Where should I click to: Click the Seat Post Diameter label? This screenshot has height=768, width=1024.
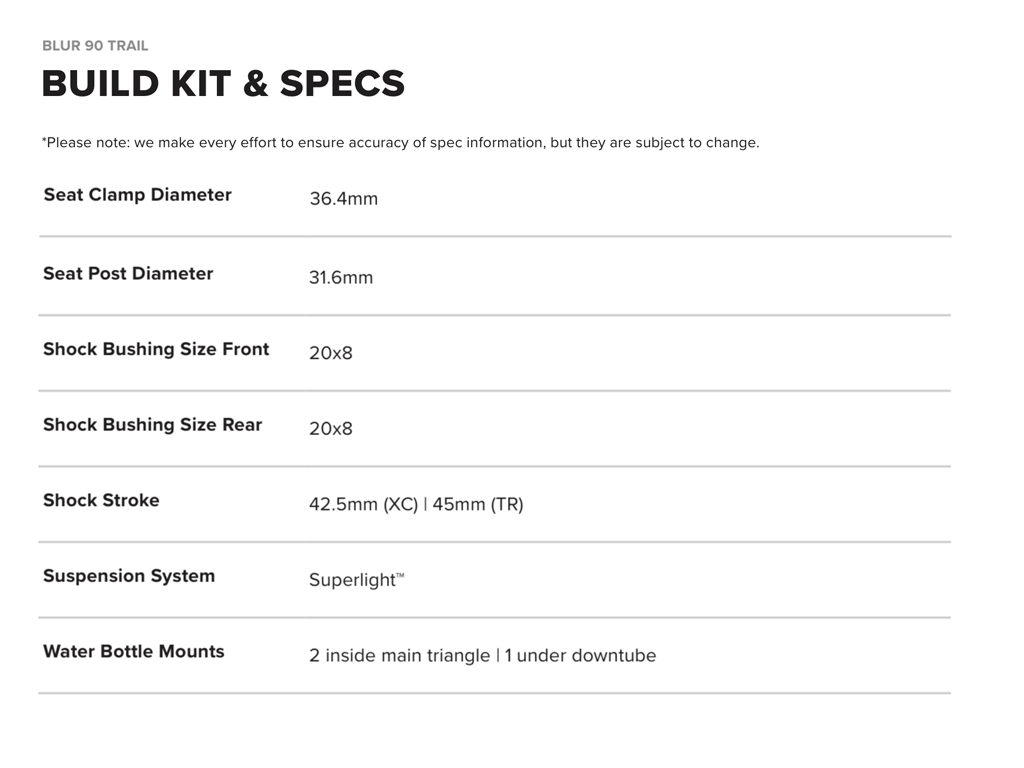pos(128,274)
